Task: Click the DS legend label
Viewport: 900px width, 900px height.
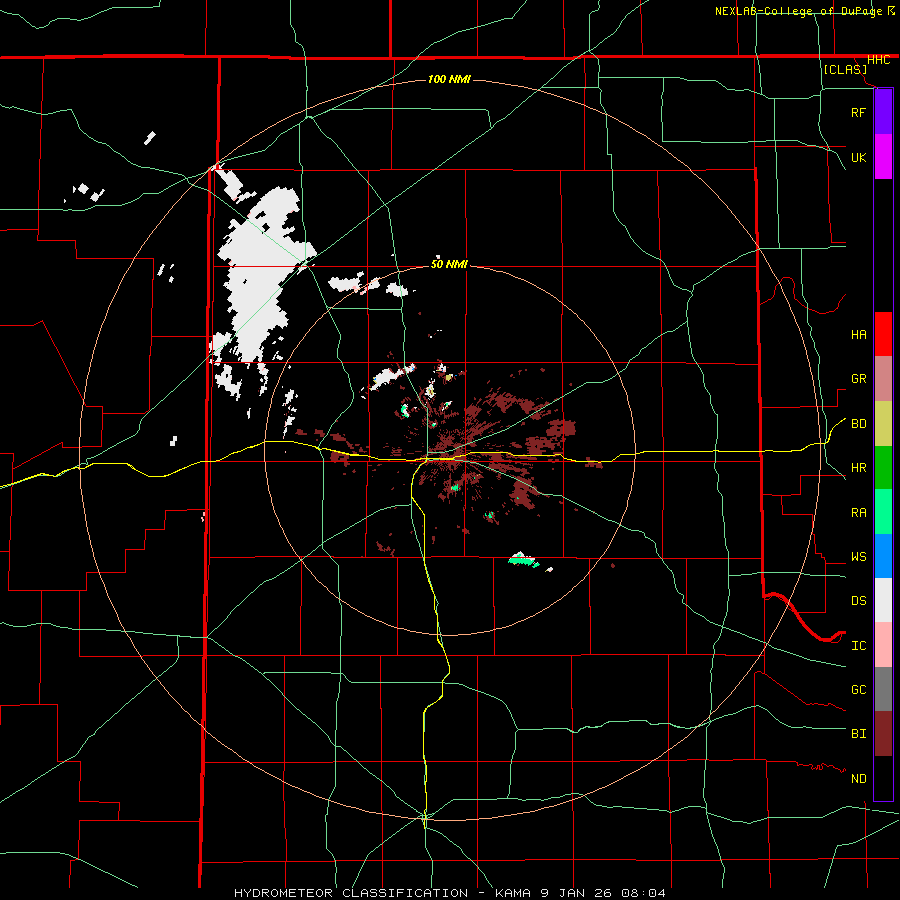Action: (x=858, y=600)
